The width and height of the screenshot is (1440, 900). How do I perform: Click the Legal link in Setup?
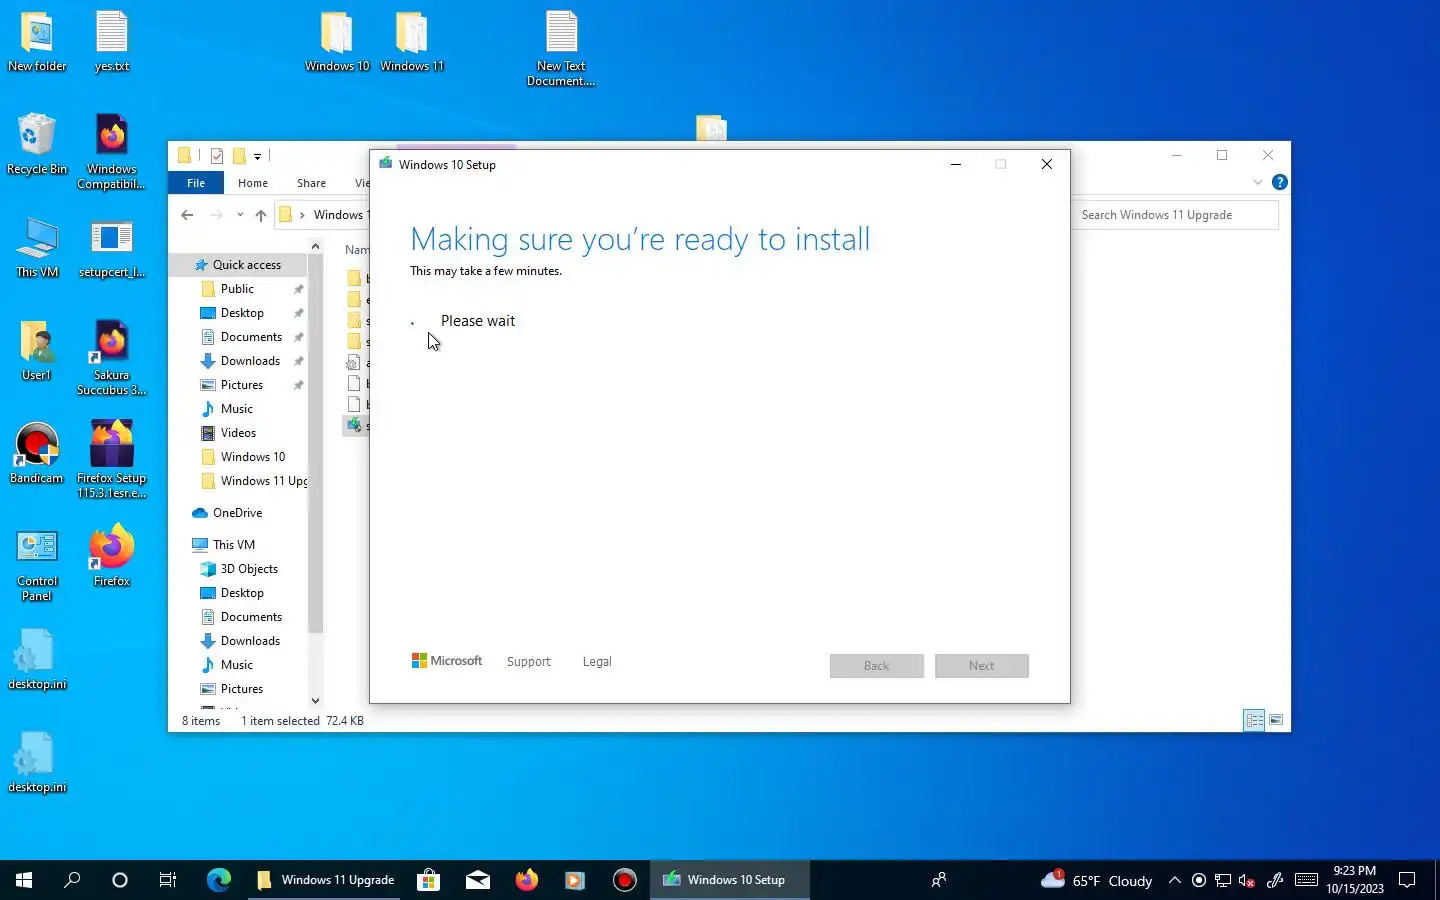click(x=597, y=662)
